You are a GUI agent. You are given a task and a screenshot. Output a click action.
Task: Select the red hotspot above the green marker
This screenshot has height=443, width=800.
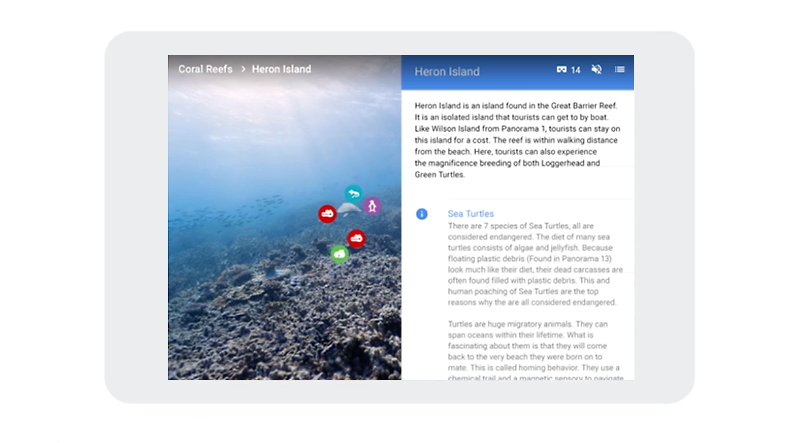coord(356,238)
